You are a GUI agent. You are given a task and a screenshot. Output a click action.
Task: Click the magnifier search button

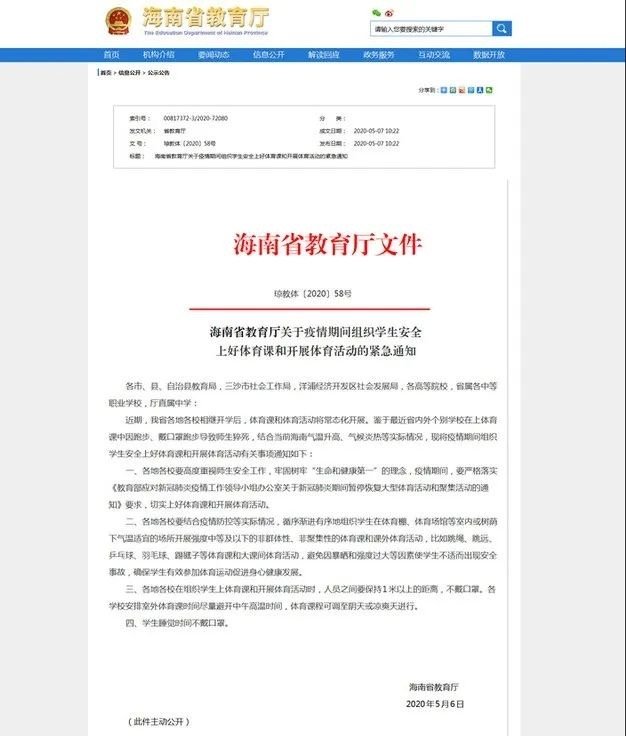[502, 29]
